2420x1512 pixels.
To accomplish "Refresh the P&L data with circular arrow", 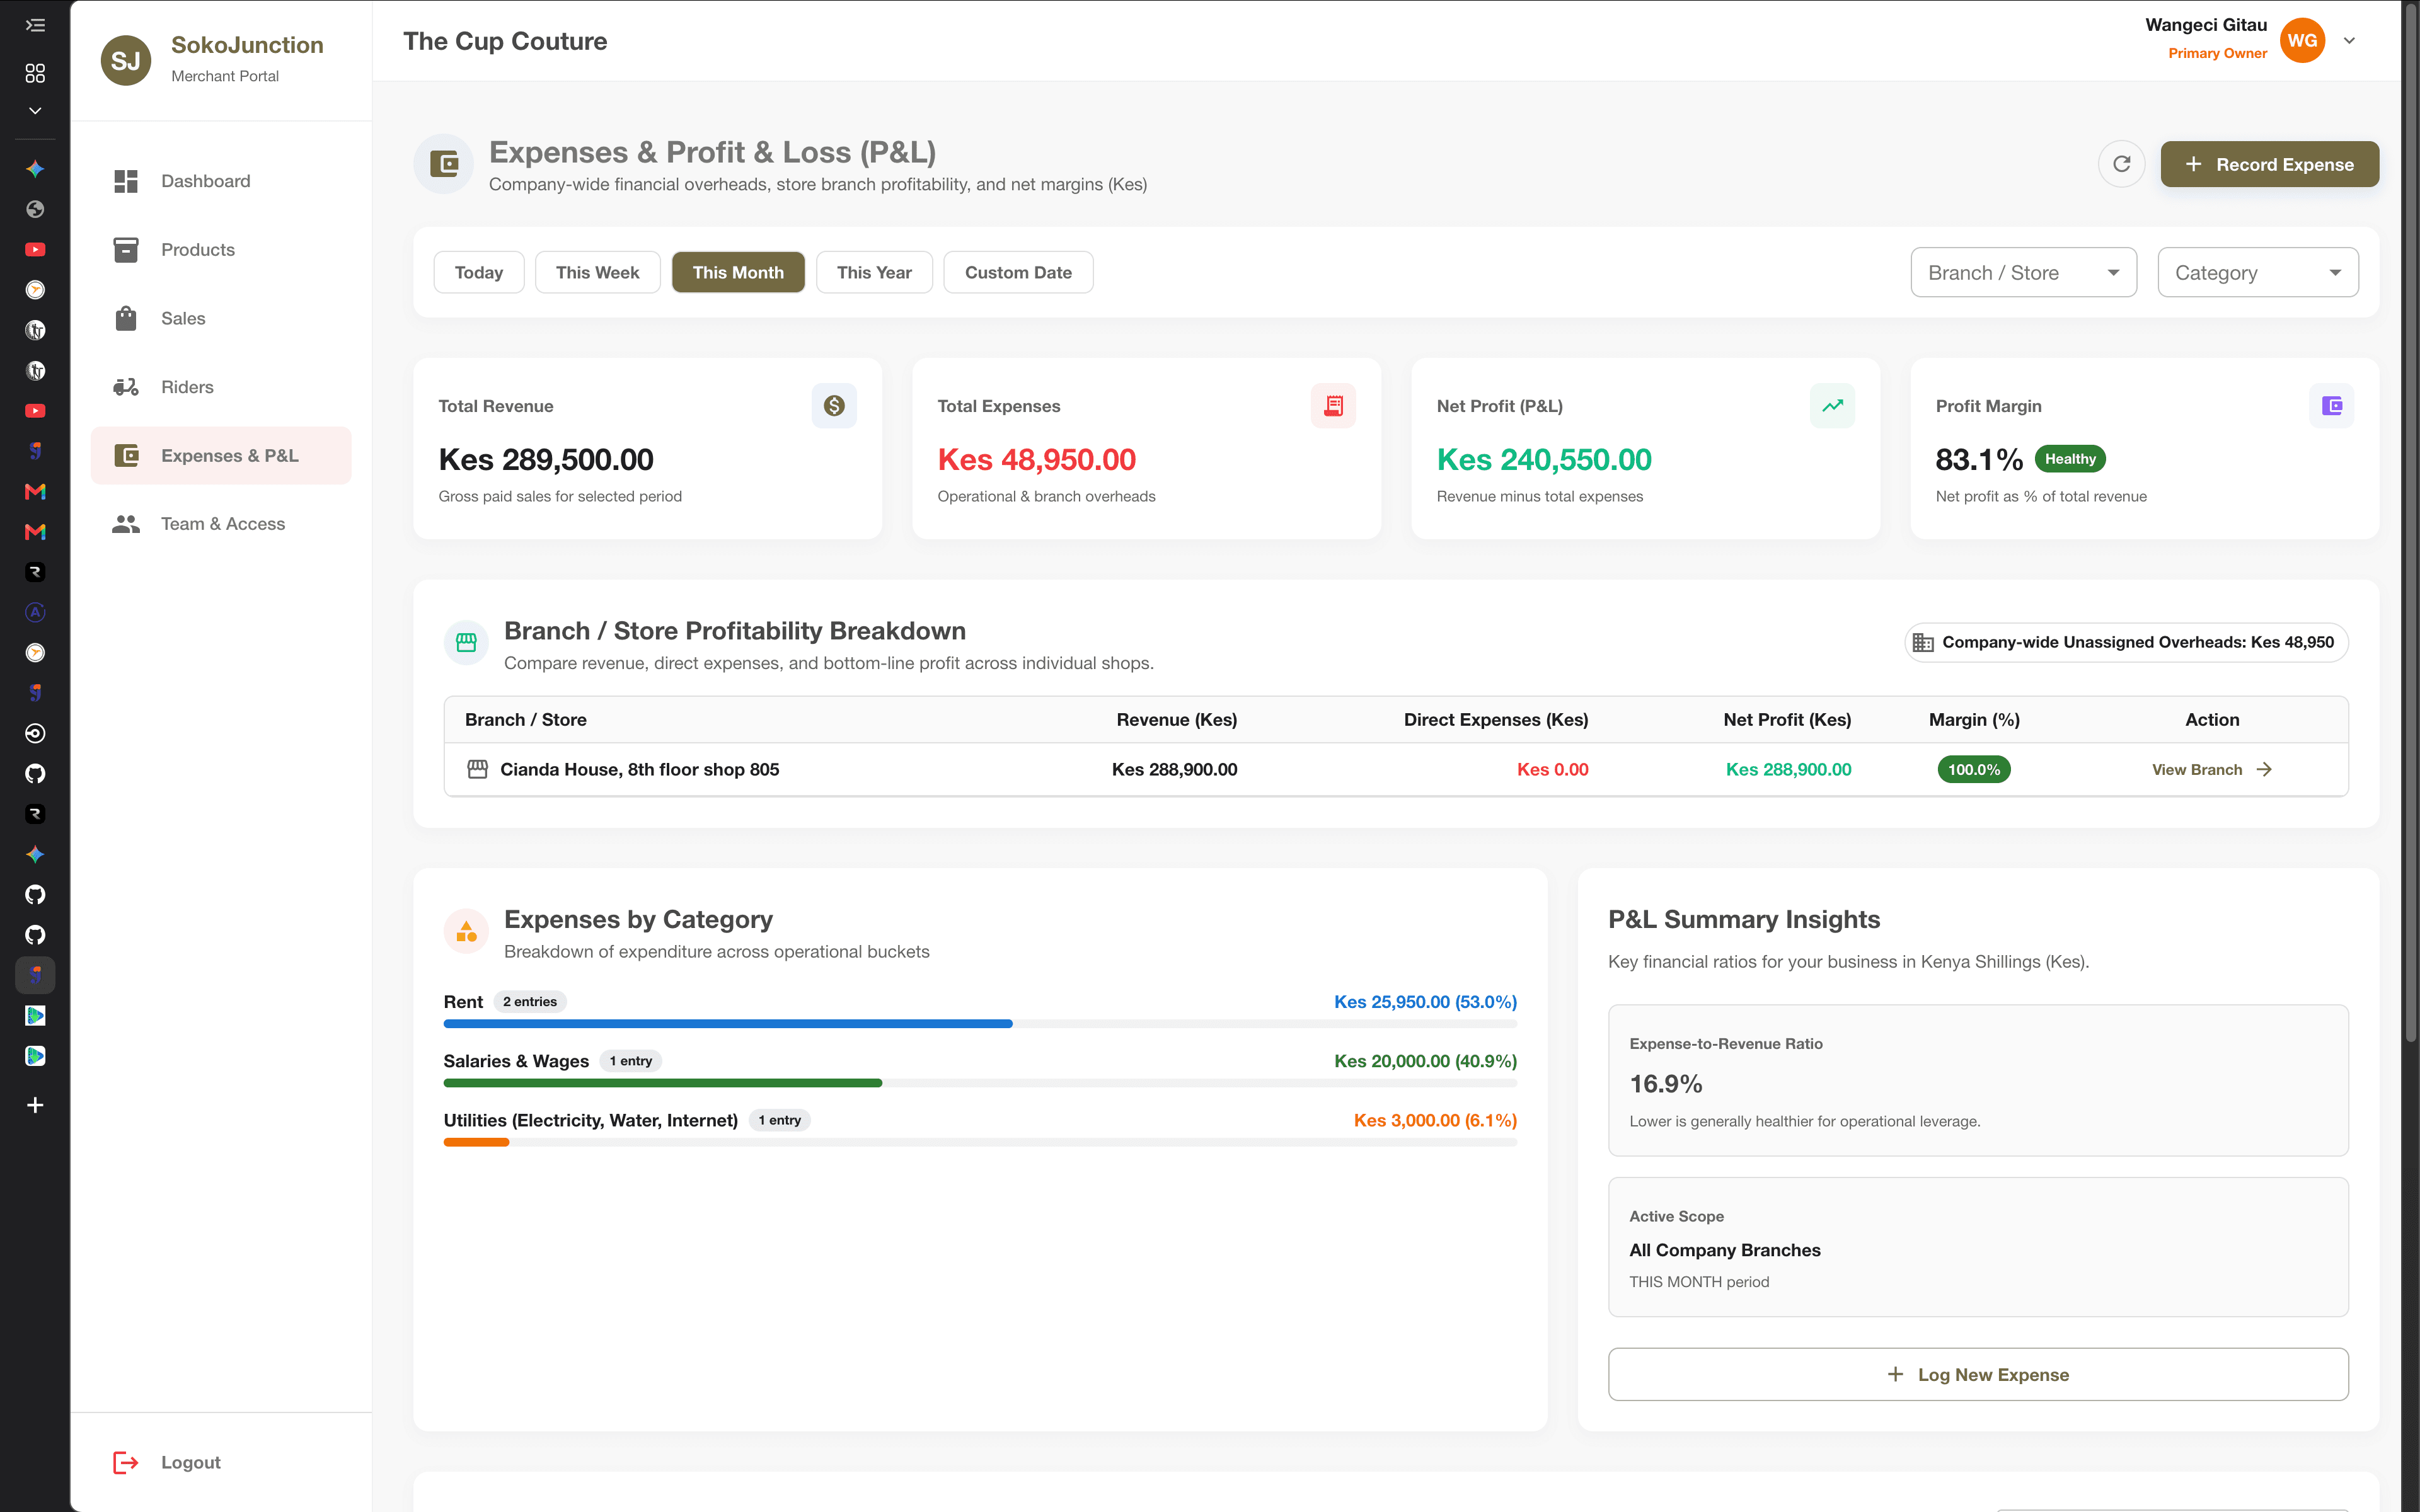I will 2121,164.
